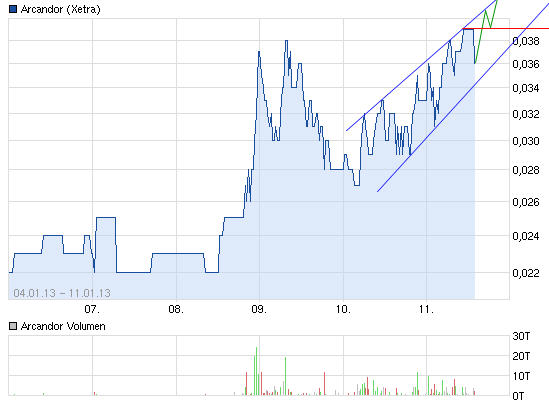The height and width of the screenshot is (404, 549).
Task: Click the 0T volume axis label
Action: pos(519,396)
